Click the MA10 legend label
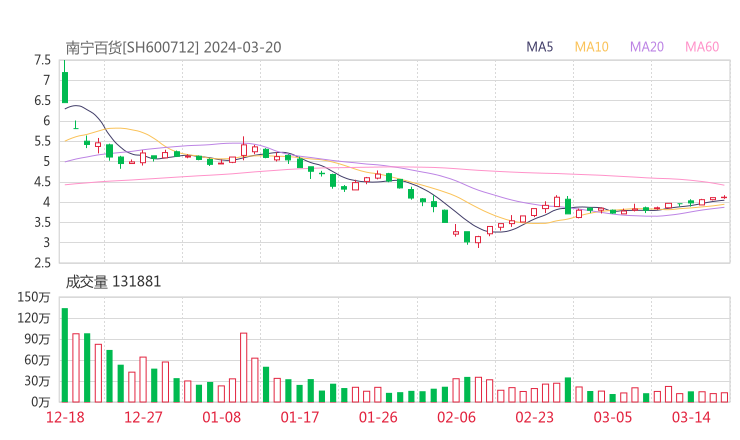This screenshot has height=440, width=740. [591, 47]
